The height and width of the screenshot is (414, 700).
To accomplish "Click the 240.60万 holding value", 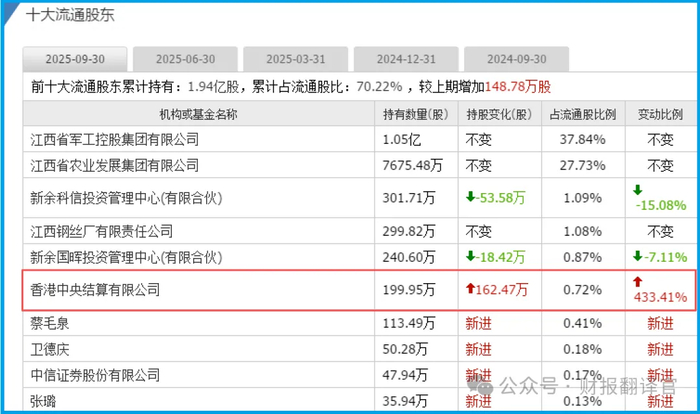I will (408, 257).
